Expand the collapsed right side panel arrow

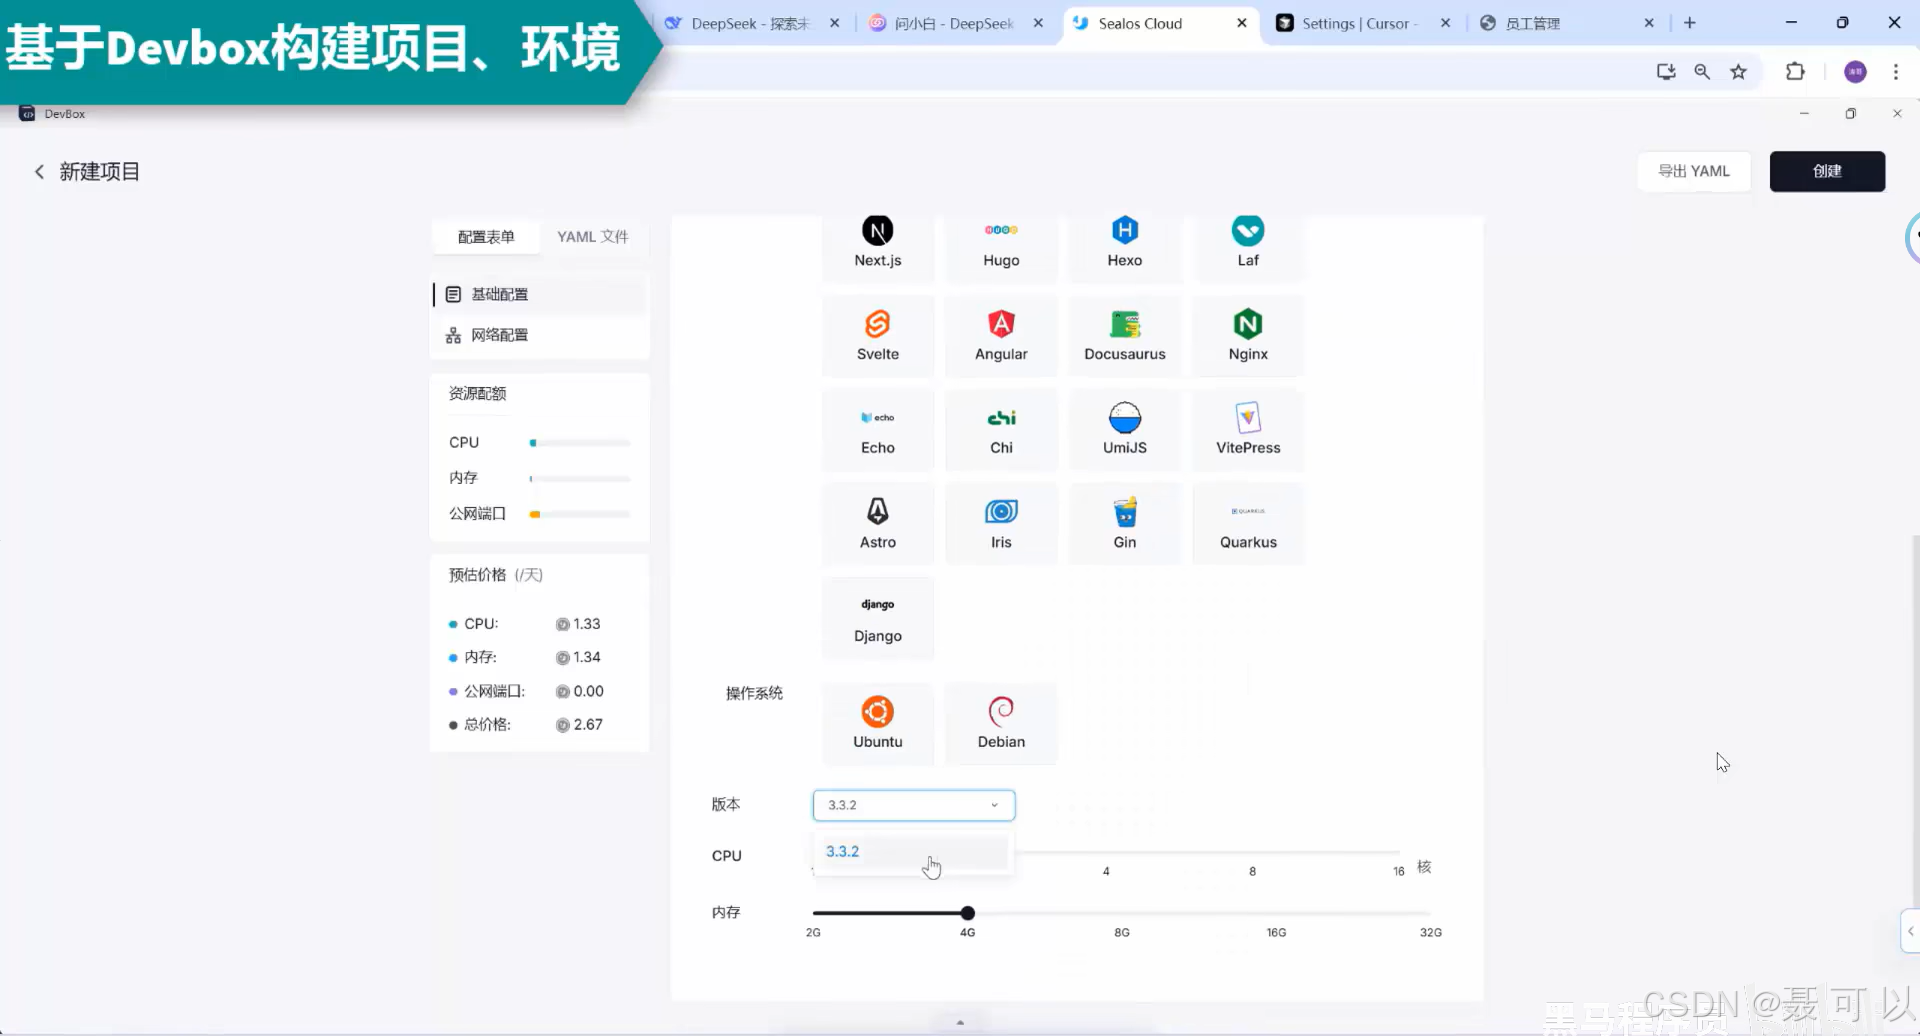point(1910,932)
